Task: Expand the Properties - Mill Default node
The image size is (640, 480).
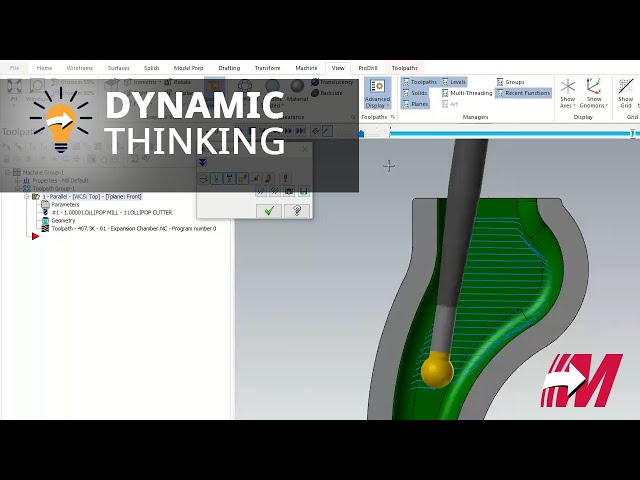Action: (17, 180)
